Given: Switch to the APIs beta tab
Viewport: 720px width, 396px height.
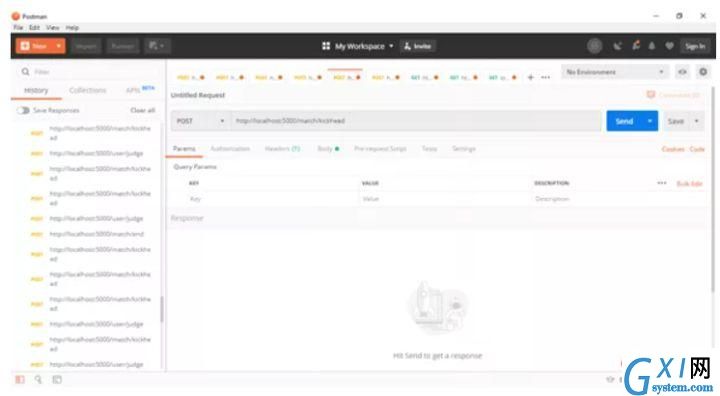Looking at the screenshot, I should (x=140, y=90).
